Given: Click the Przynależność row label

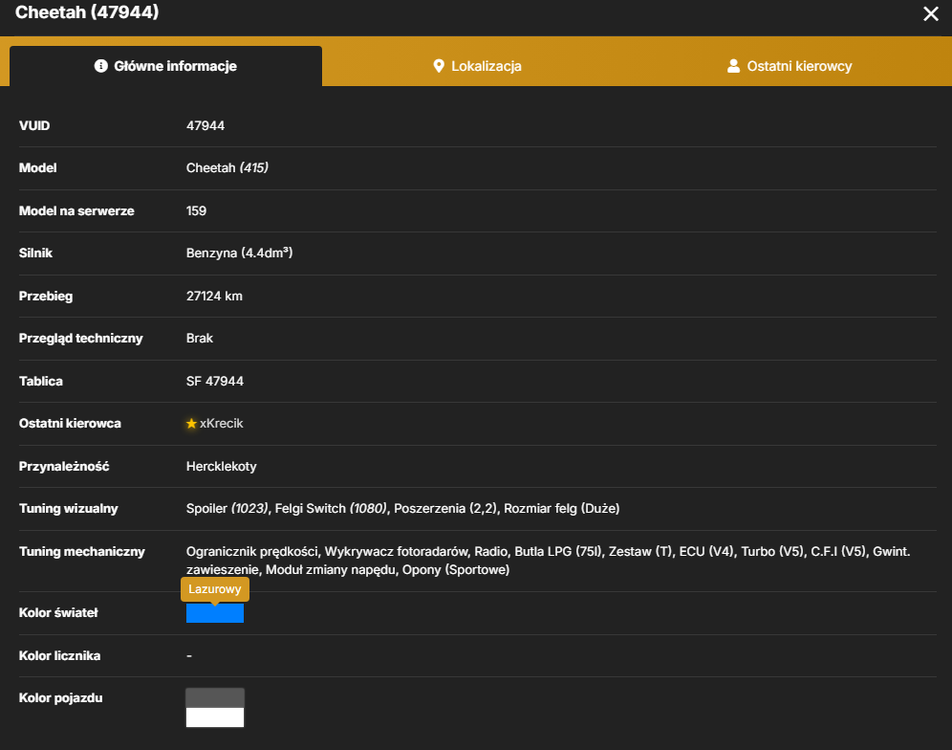Looking at the screenshot, I should point(64,466).
